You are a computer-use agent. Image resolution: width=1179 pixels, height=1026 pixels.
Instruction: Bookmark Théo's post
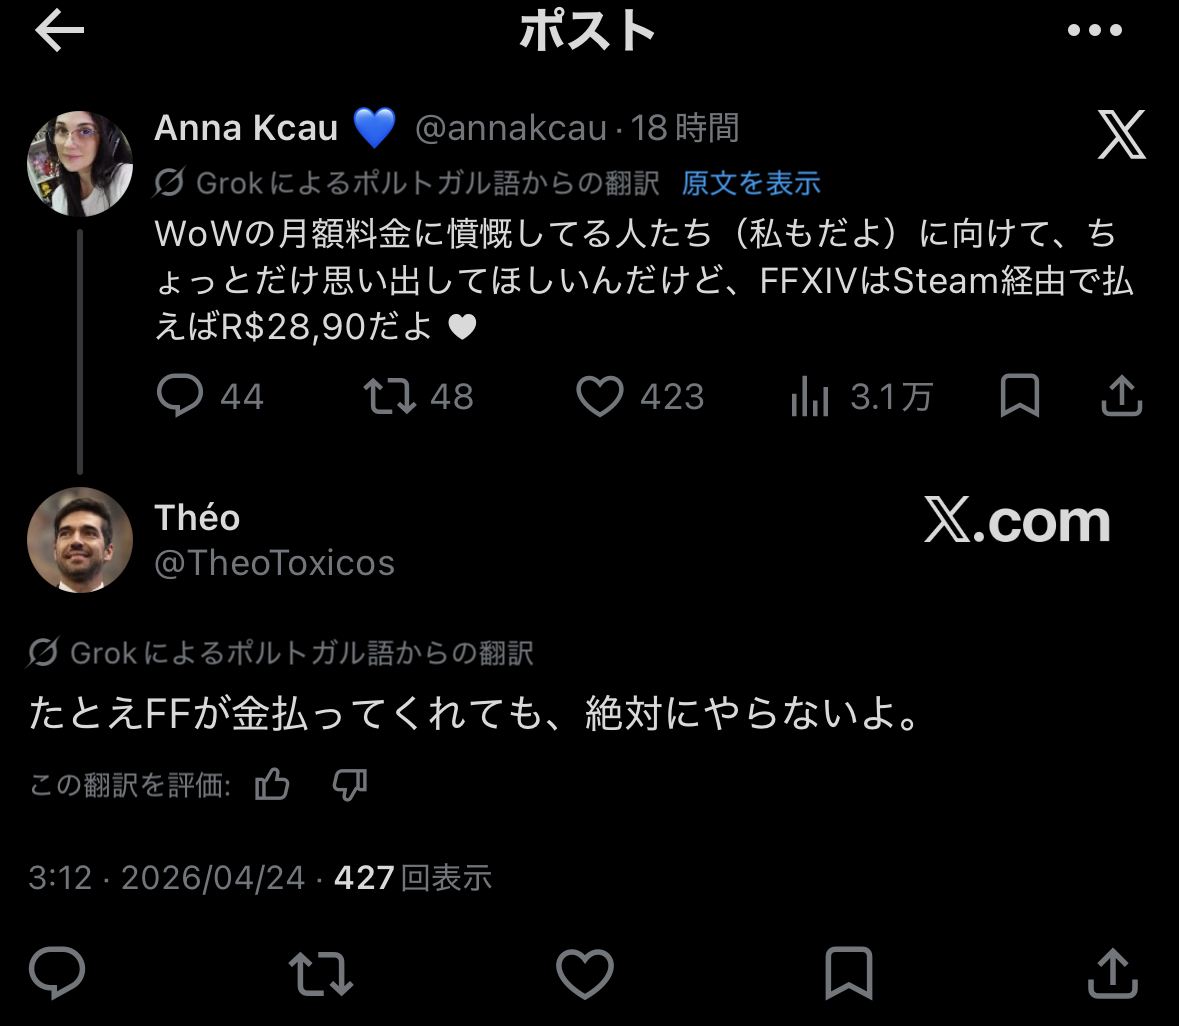click(848, 973)
